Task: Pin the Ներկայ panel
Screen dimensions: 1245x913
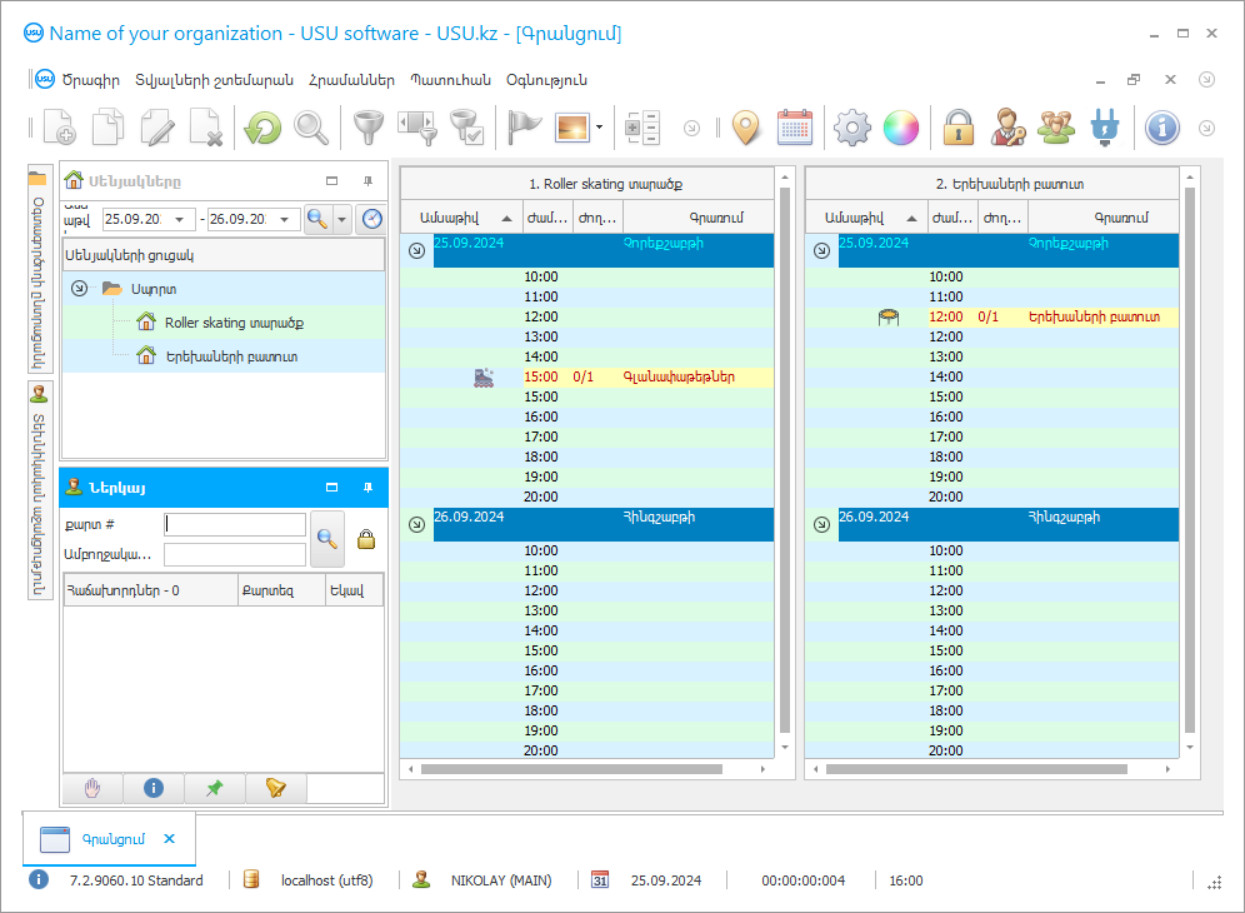Action: pos(368,487)
